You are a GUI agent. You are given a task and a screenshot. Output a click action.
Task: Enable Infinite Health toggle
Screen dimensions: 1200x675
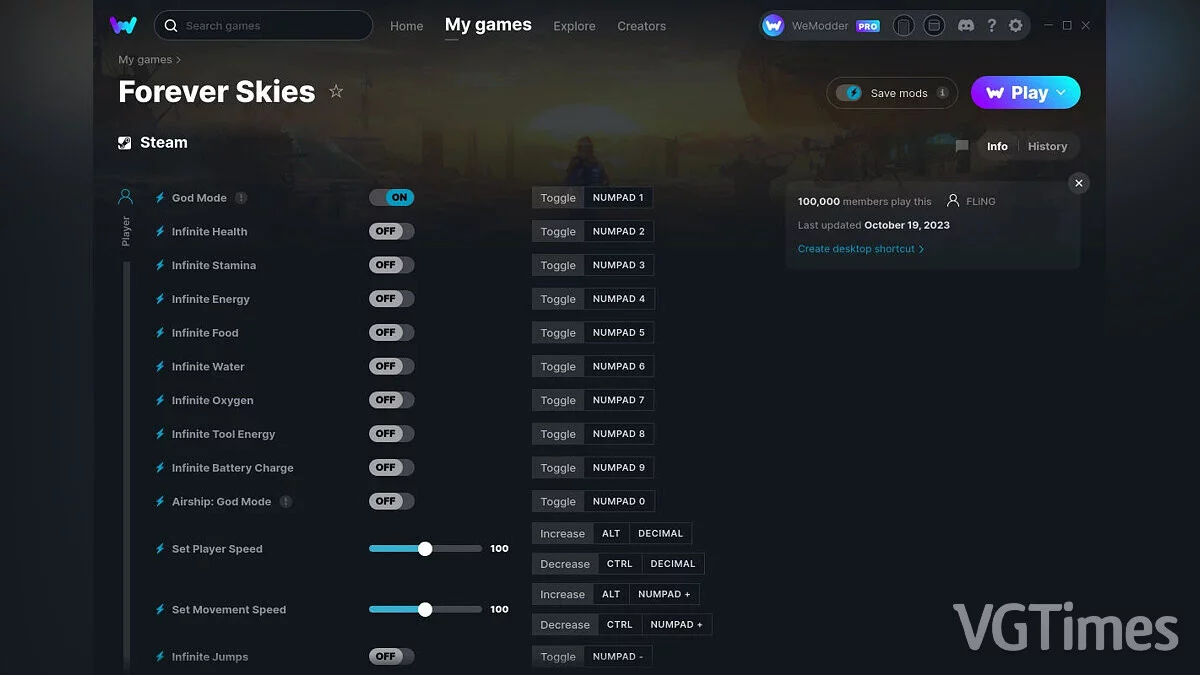pos(391,231)
